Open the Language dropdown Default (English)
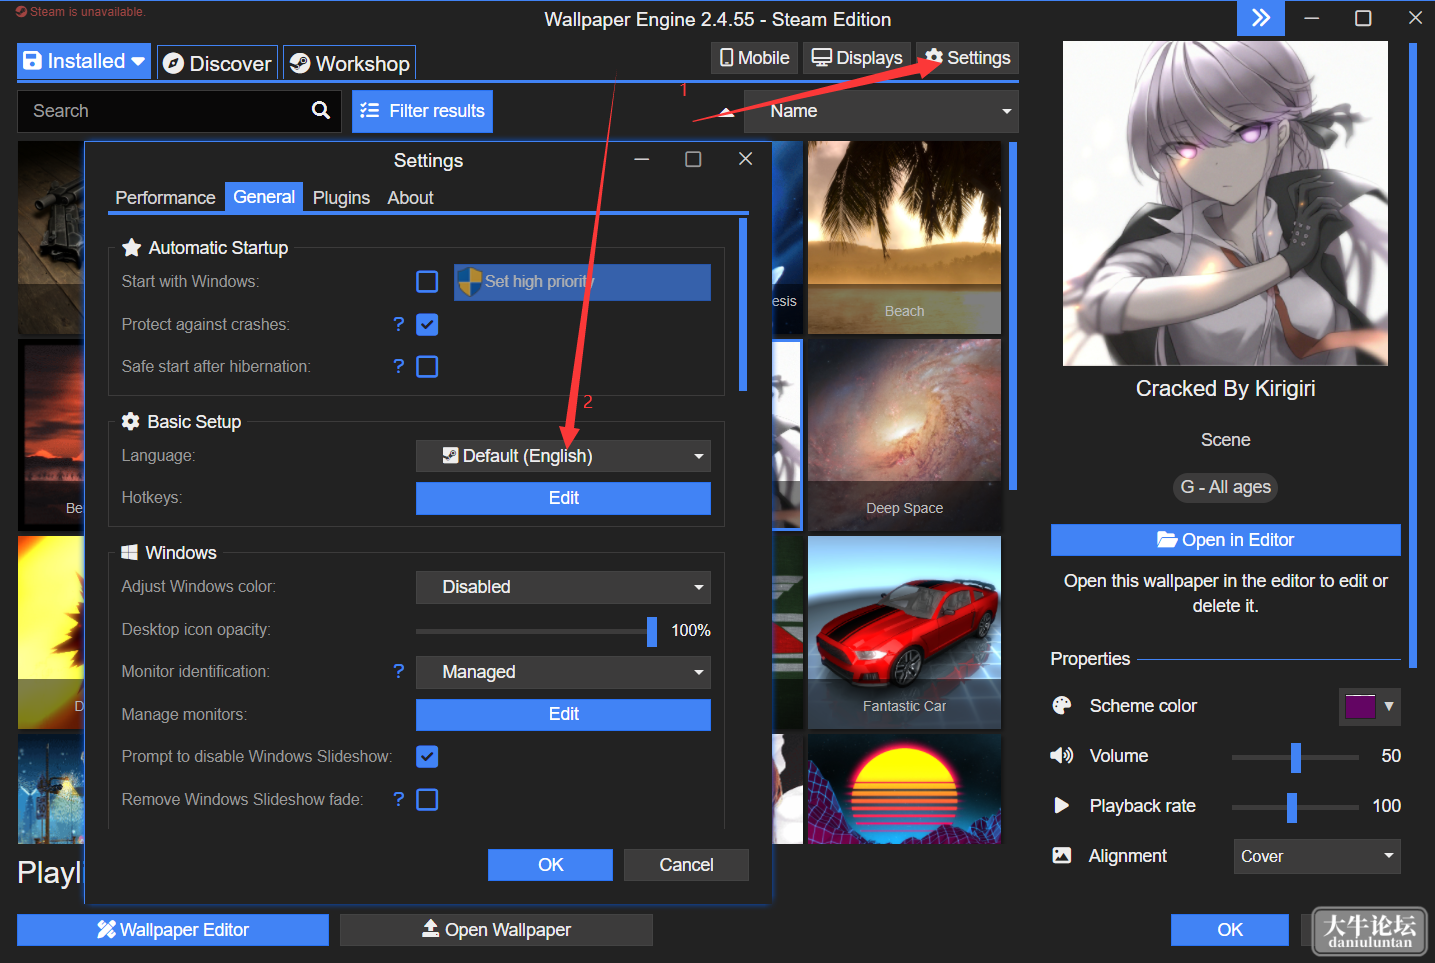Viewport: 1435px width, 963px height. [x=563, y=456]
